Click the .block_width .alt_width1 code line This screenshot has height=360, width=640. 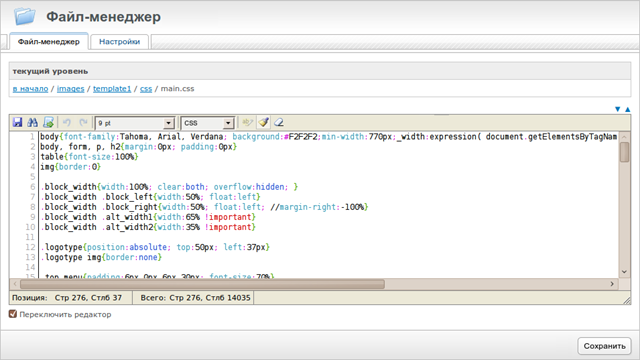click(148, 217)
